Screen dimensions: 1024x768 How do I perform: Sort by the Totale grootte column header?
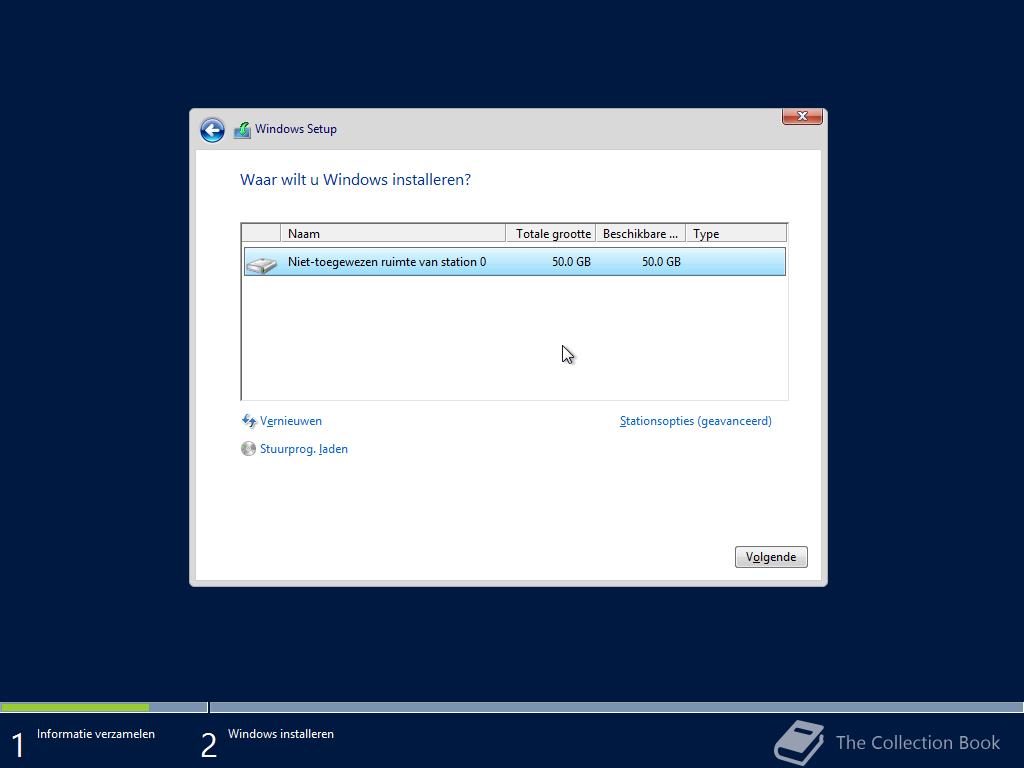(551, 233)
